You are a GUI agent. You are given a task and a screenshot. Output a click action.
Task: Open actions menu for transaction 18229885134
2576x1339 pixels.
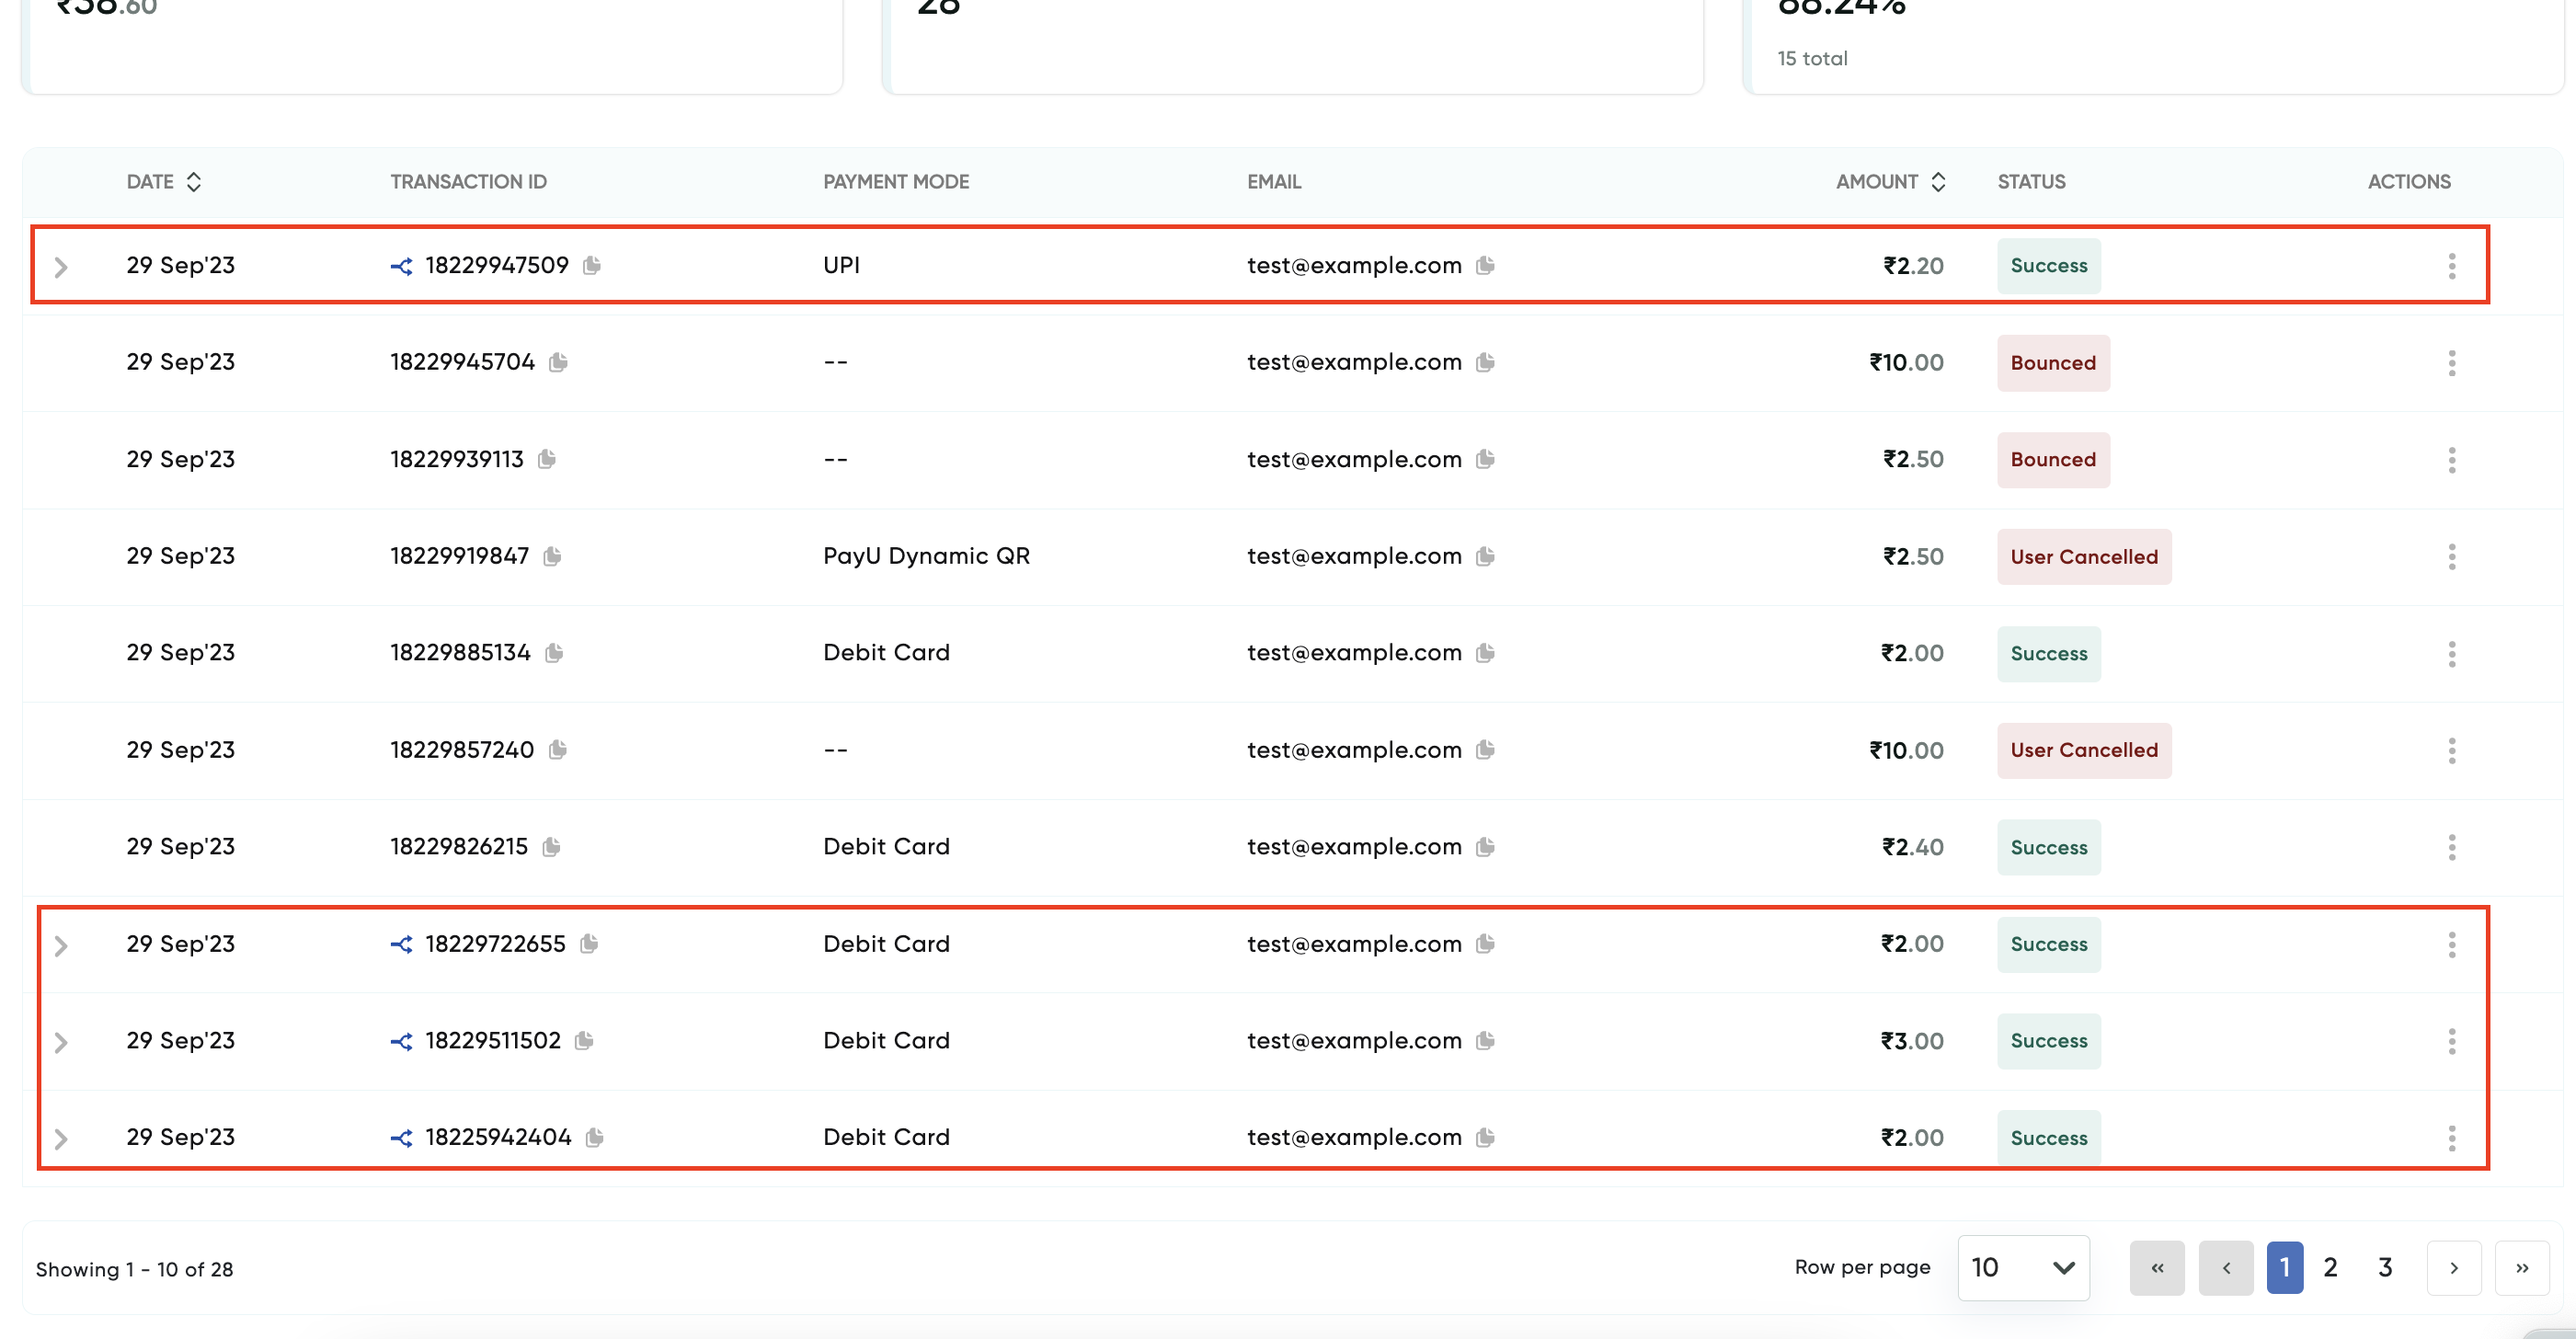2451,654
